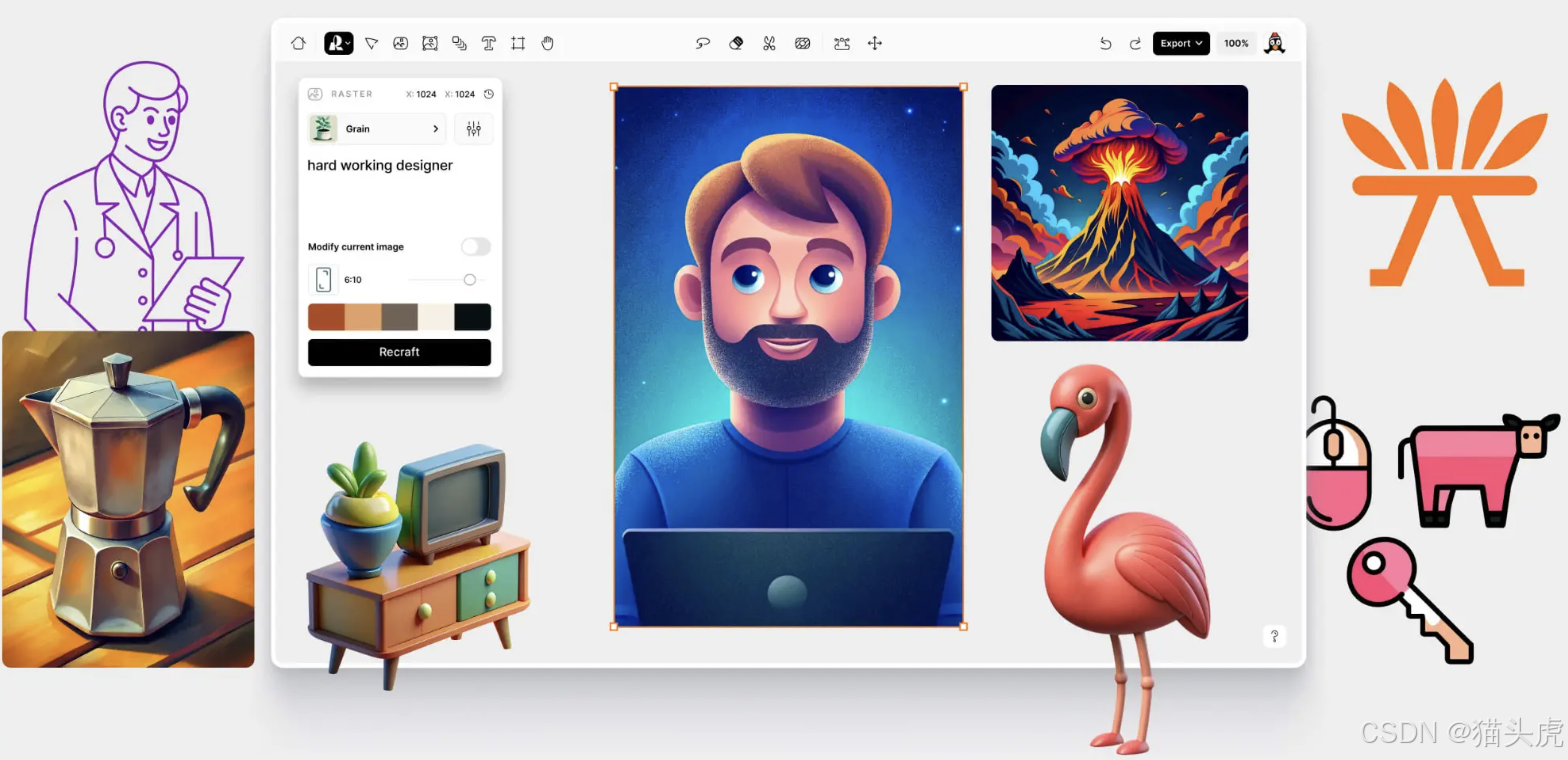Click the frame crop tool
Screen dimensions: 1568x760
pyautogui.click(x=518, y=43)
